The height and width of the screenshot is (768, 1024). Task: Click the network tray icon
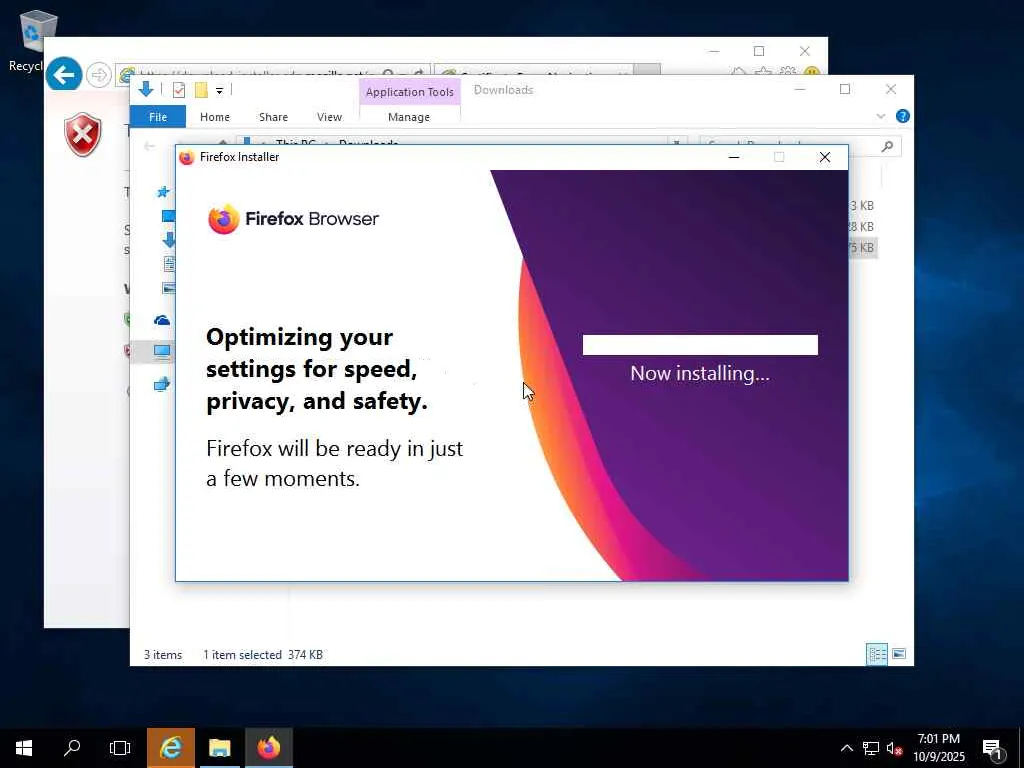[871, 748]
